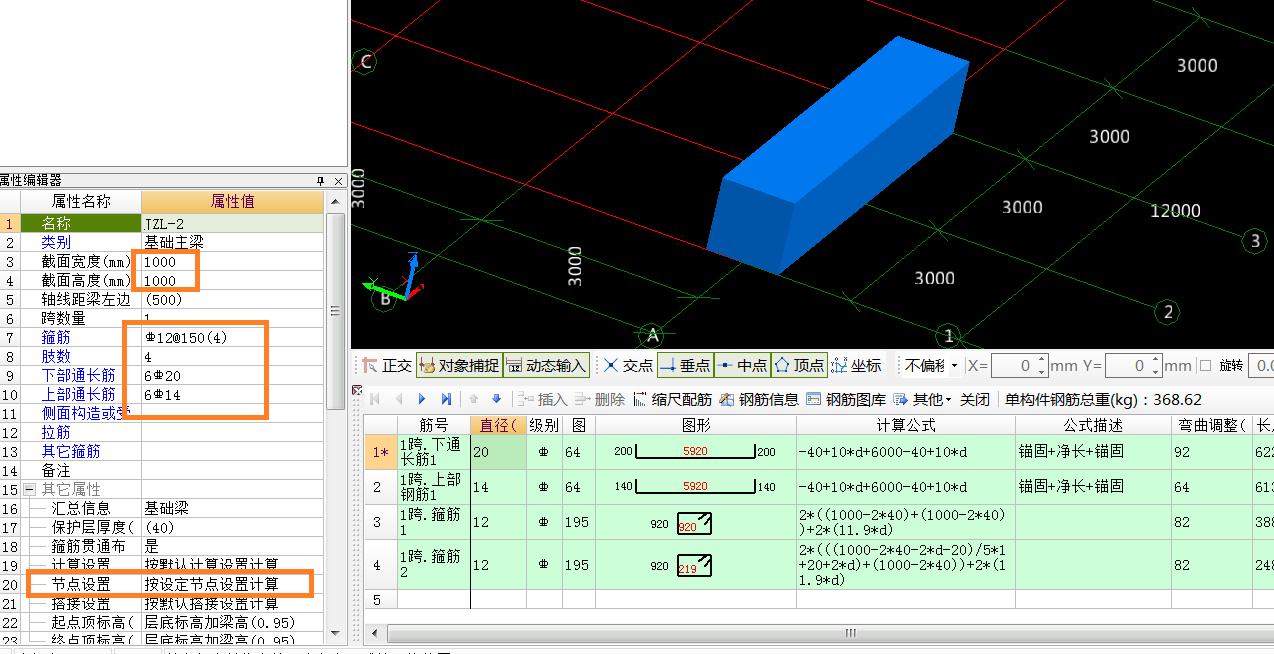Click the 直径 column header

498,425
